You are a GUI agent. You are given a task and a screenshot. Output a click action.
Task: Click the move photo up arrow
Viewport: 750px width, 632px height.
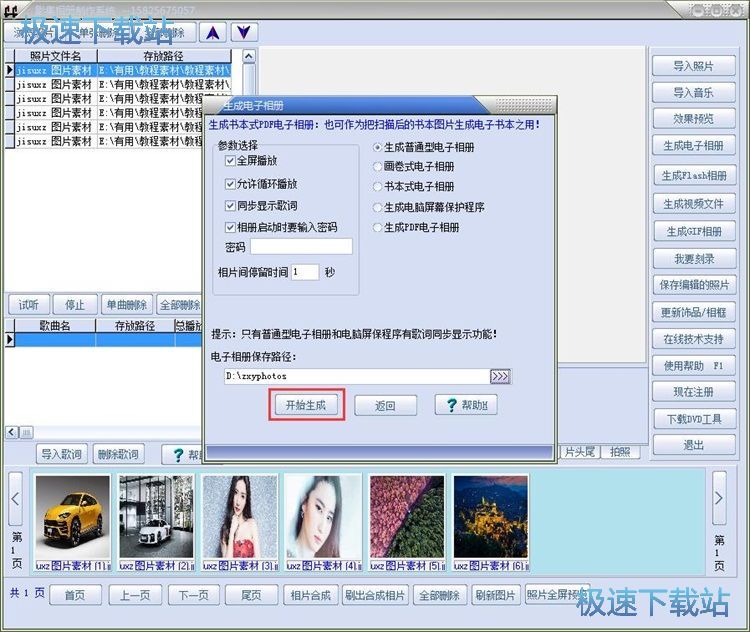tap(212, 32)
